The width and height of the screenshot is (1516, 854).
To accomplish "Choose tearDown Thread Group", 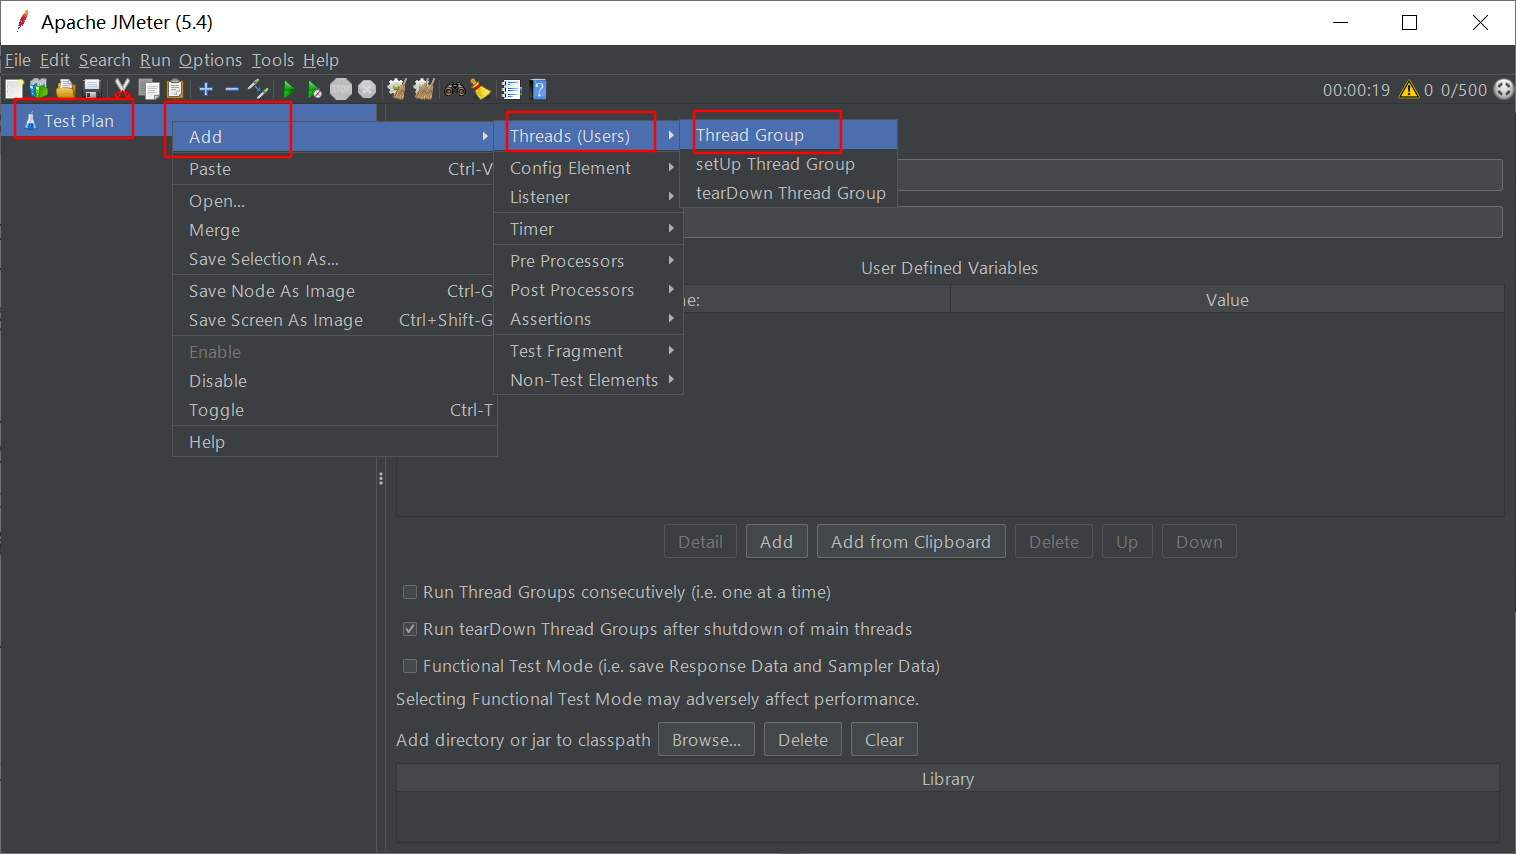I will [788, 193].
